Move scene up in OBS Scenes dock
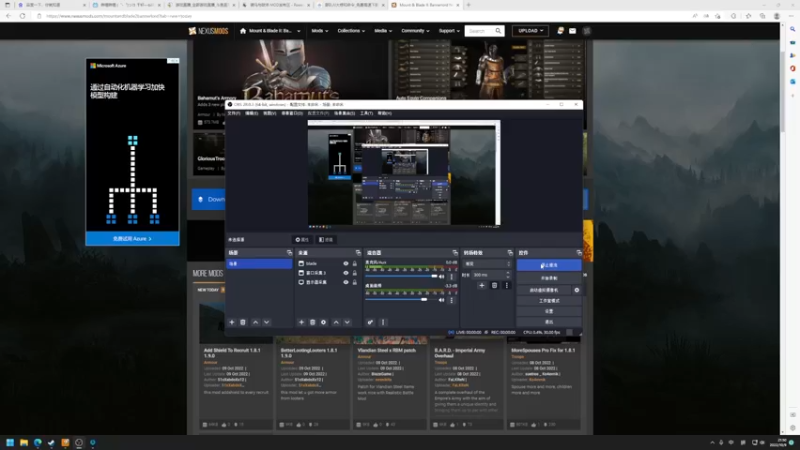The width and height of the screenshot is (800, 450). pos(256,322)
